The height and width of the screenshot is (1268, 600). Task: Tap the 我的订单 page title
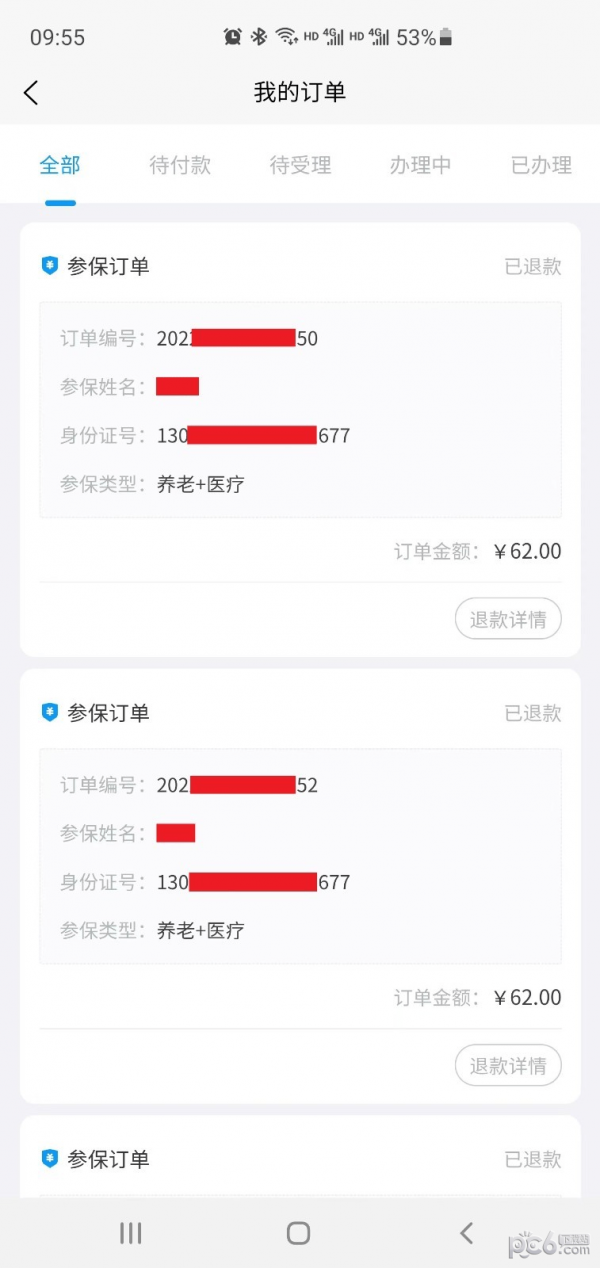(x=300, y=93)
